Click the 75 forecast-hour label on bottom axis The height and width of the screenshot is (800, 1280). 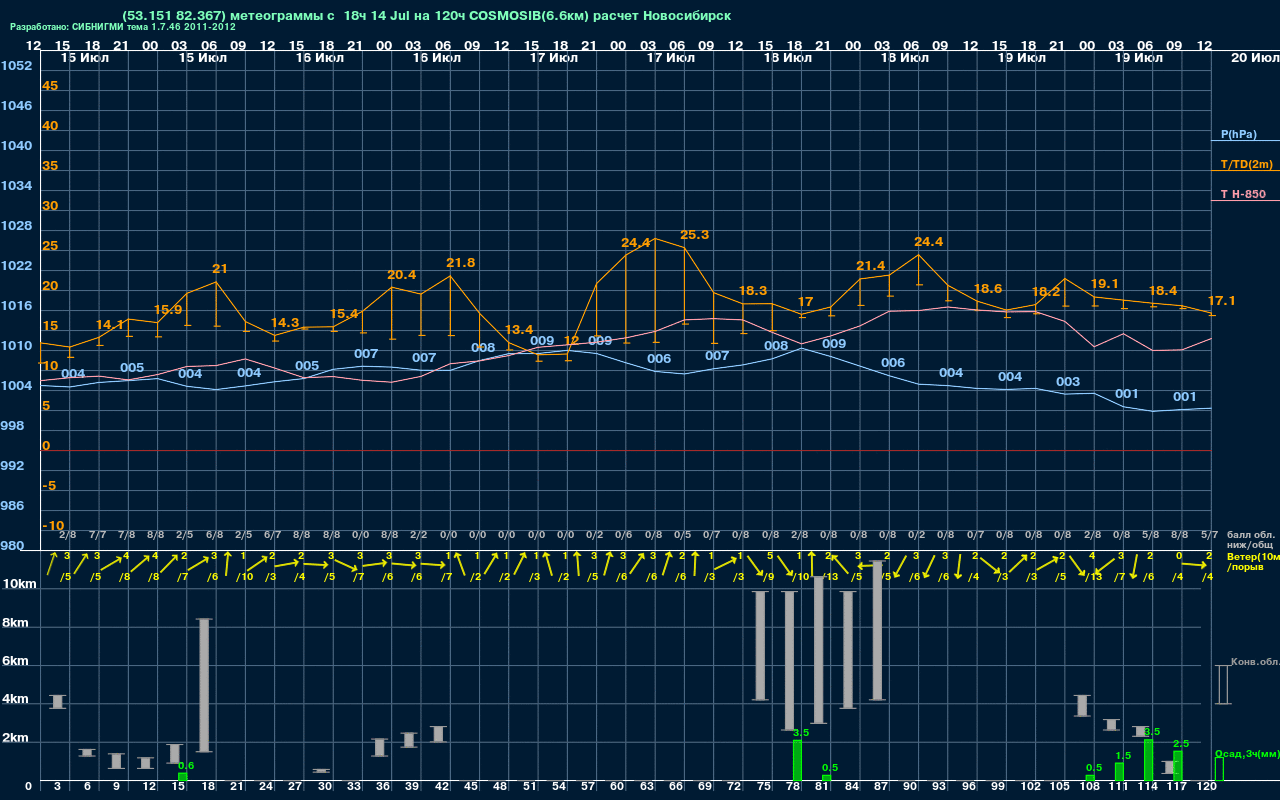point(763,787)
